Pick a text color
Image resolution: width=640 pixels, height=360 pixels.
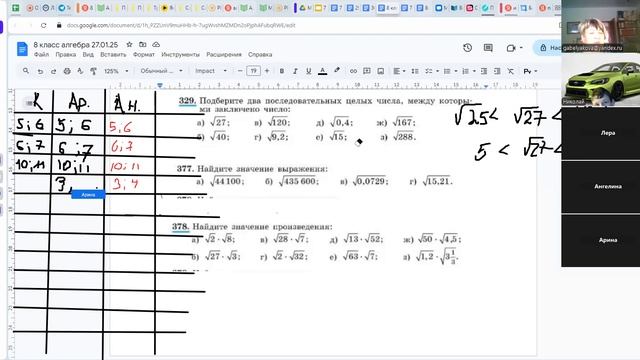(322, 71)
